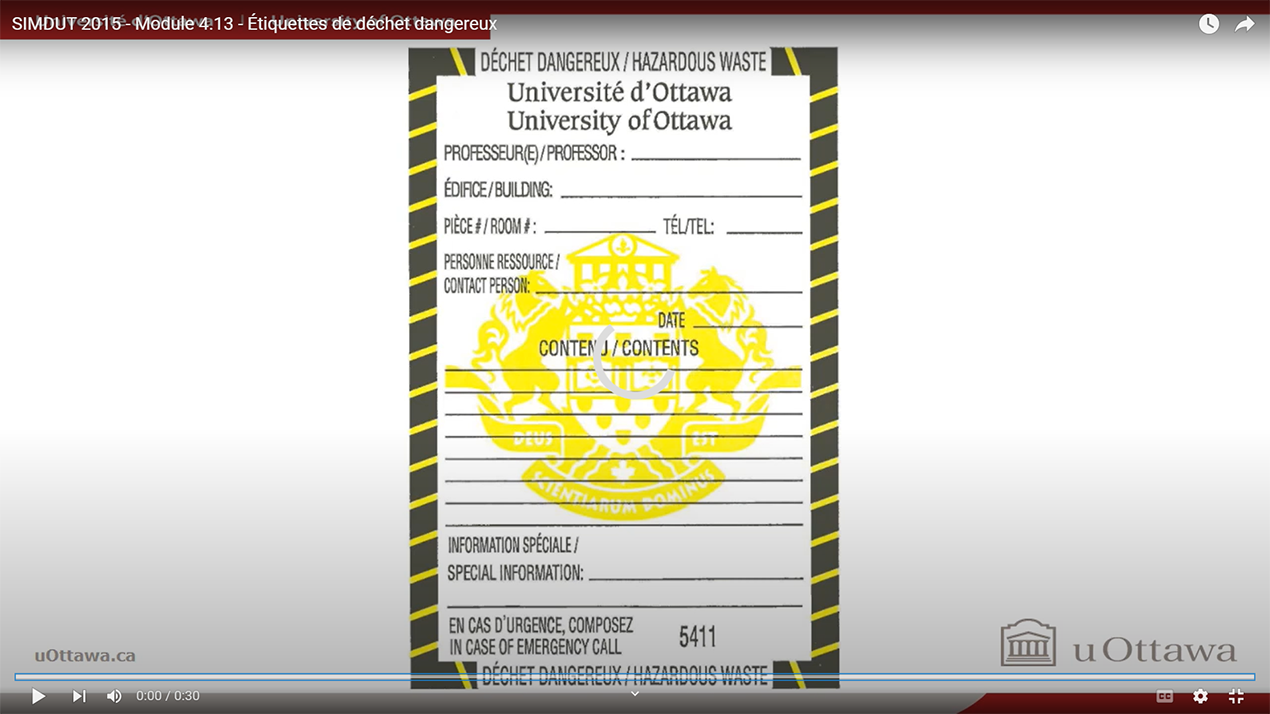The image size is (1270, 714).
Task: Click the video progress bar at its midpoint
Action: [x=634, y=677]
